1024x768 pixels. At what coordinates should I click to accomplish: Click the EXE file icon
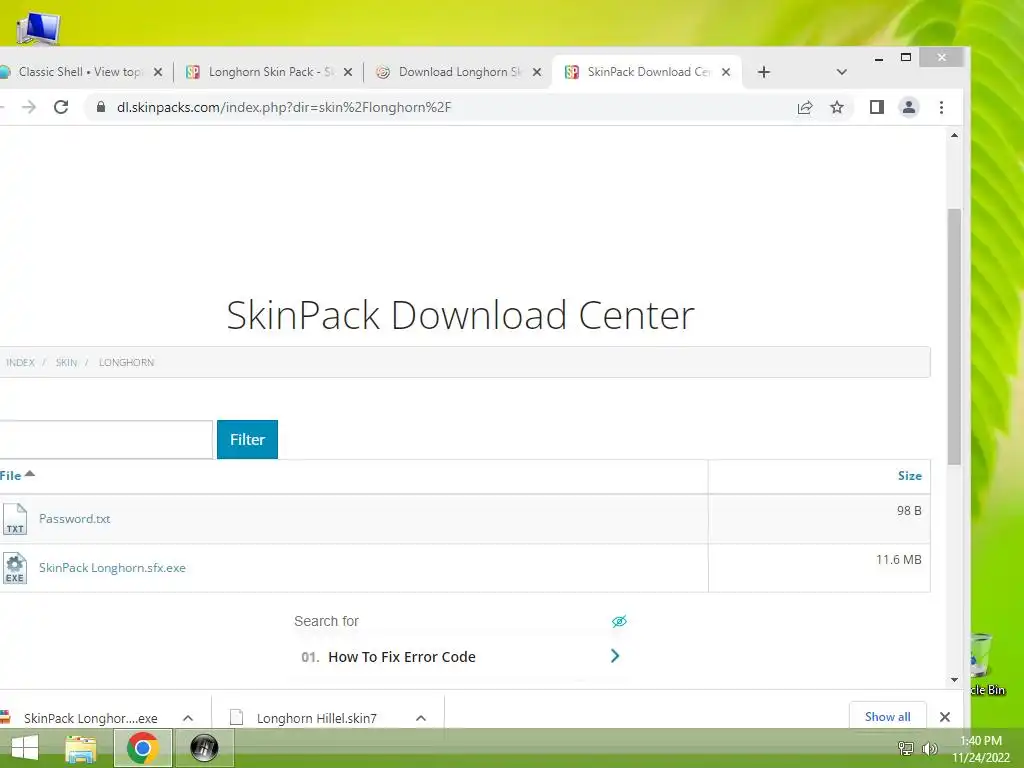point(14,568)
